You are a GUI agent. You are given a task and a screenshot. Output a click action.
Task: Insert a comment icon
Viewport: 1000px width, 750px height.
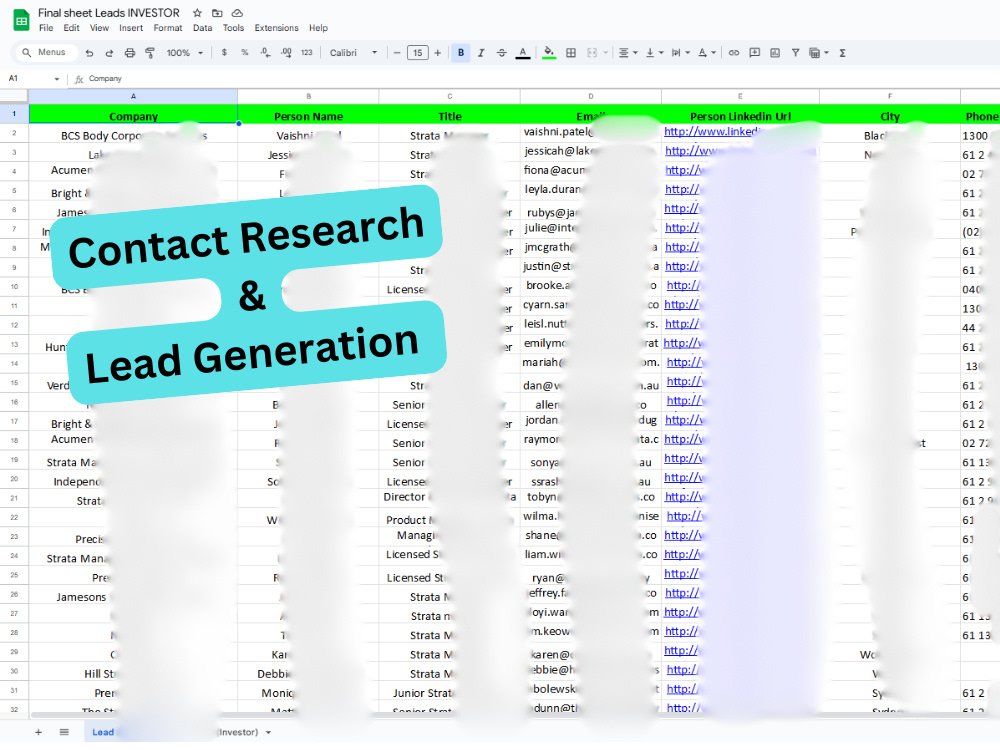754,53
